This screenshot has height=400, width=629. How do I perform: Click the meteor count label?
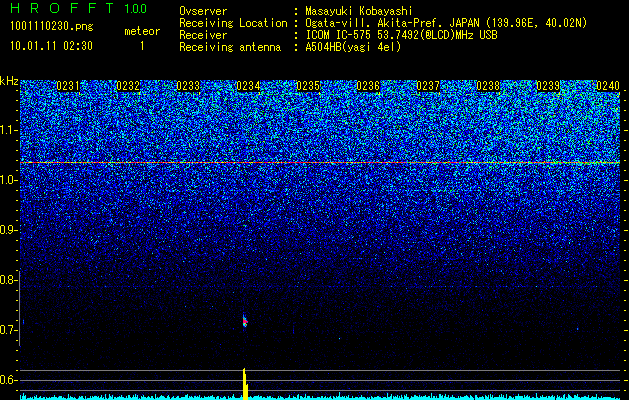[142, 31]
